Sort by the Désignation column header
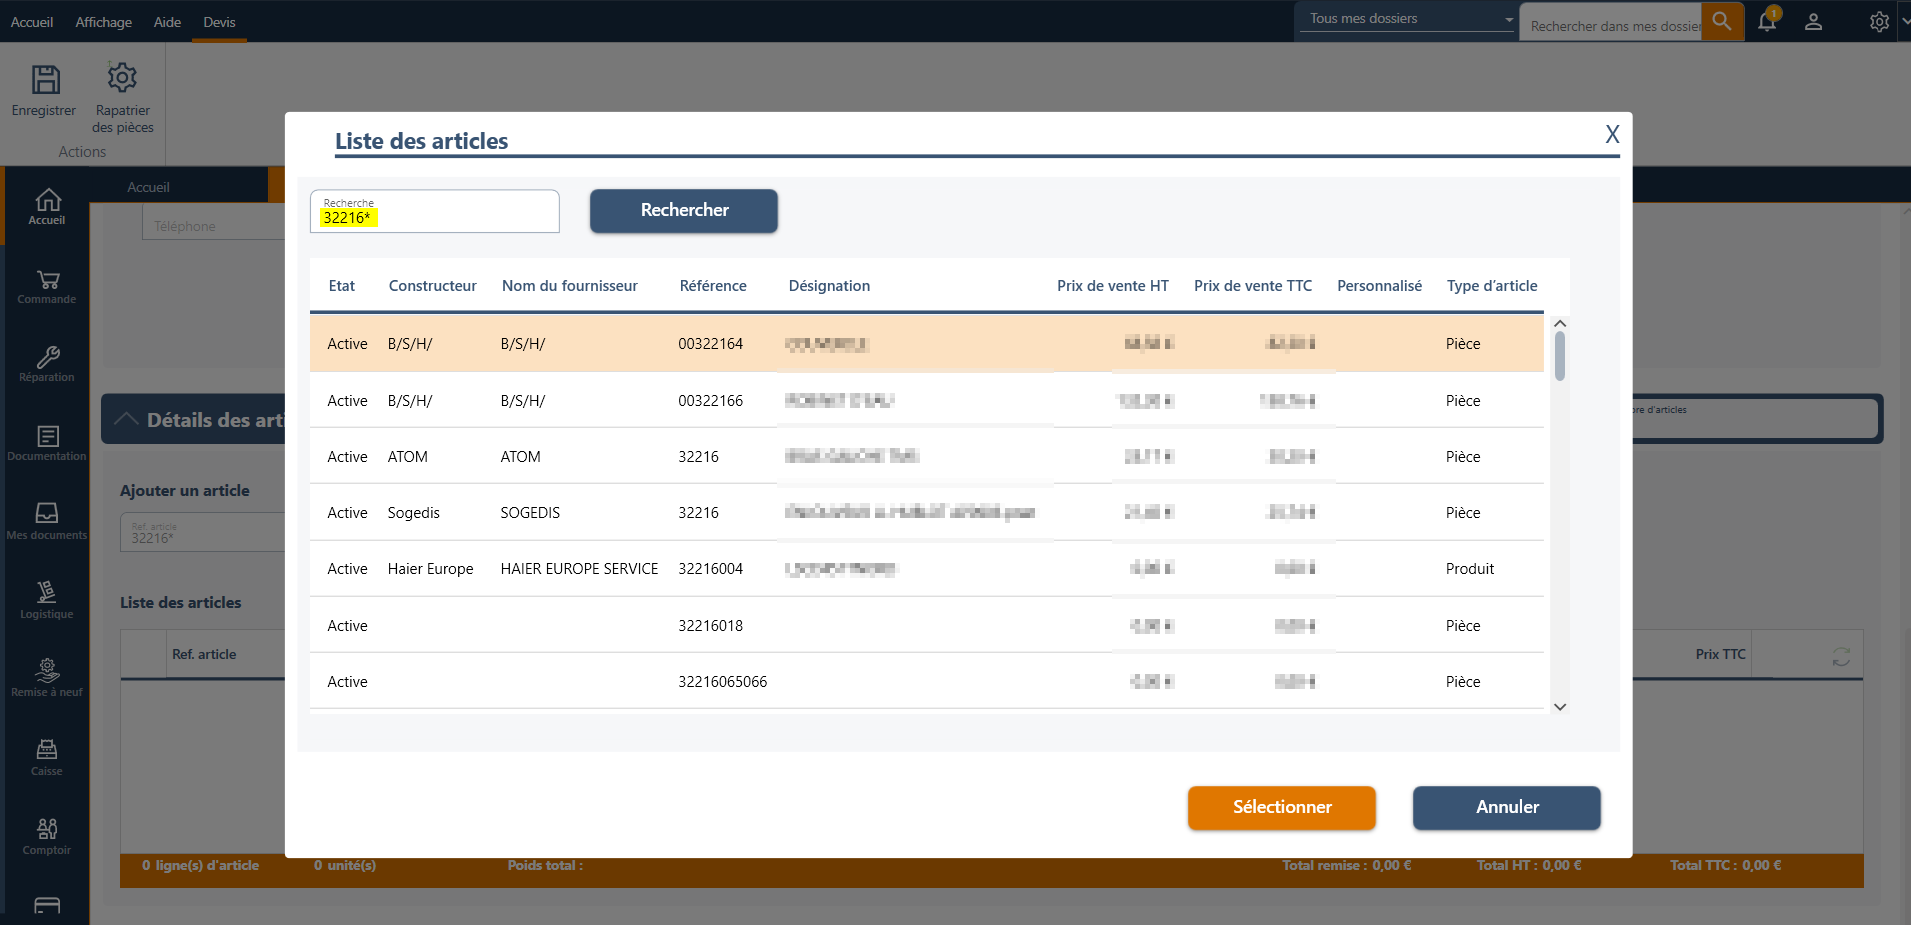The width and height of the screenshot is (1911, 925). pos(829,286)
